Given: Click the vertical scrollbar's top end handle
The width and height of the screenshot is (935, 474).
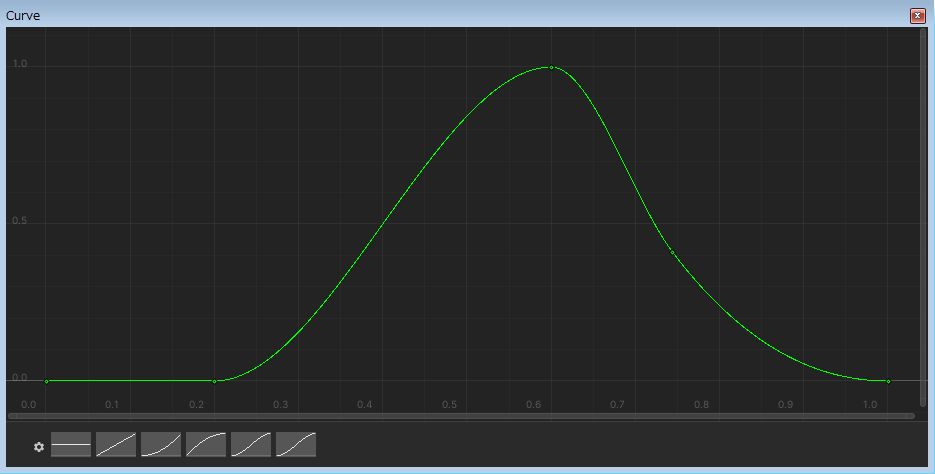Looking at the screenshot, I should pos(923,32).
